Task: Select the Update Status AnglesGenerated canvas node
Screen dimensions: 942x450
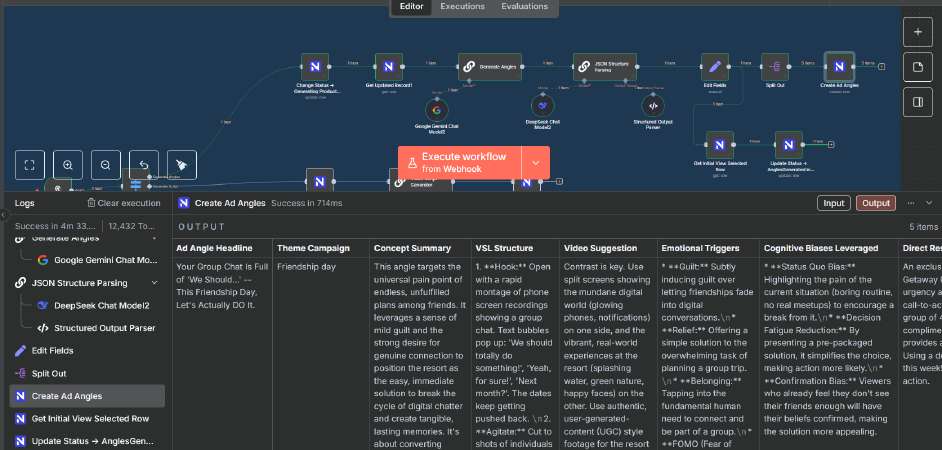Action: (x=789, y=145)
